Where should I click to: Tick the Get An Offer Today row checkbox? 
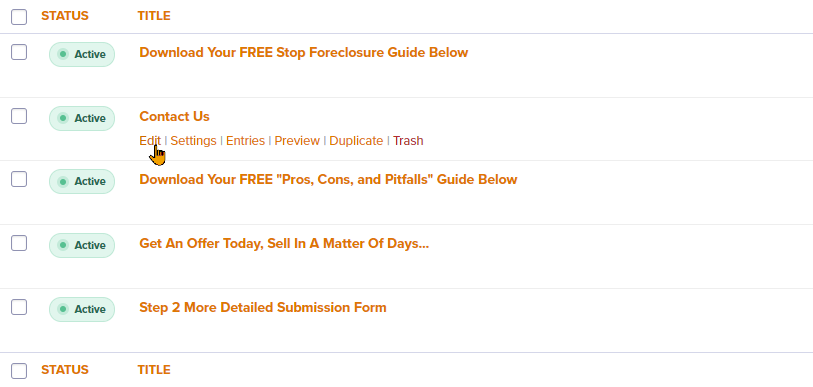(19, 243)
